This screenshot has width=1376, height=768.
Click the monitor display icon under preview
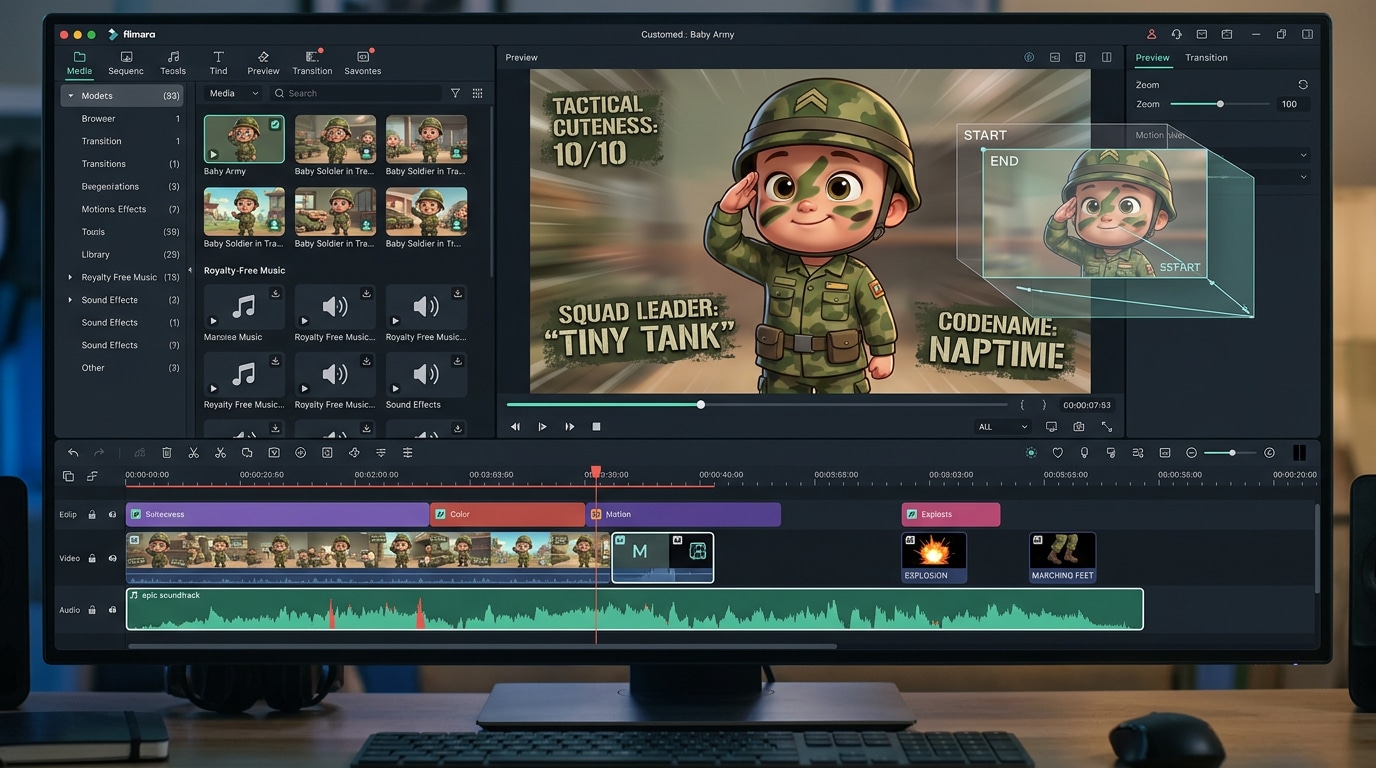(1051, 426)
